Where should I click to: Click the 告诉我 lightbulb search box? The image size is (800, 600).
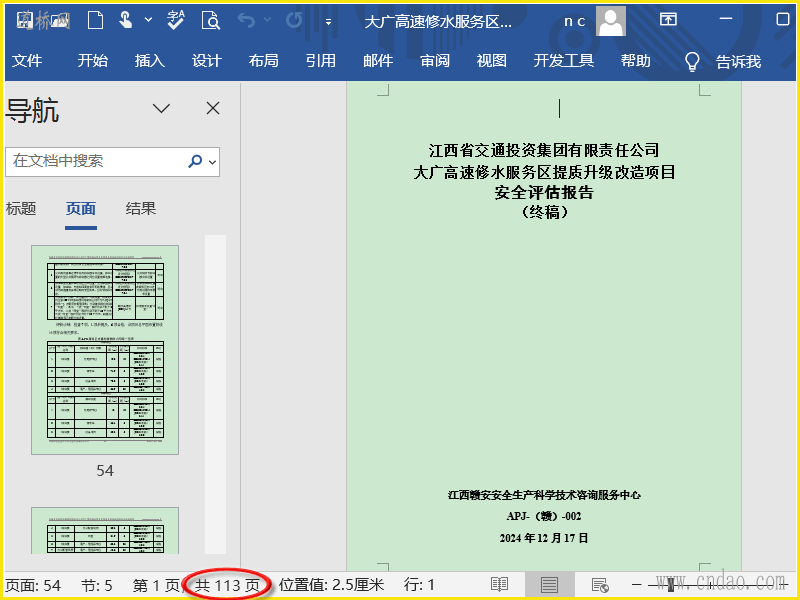click(x=722, y=61)
